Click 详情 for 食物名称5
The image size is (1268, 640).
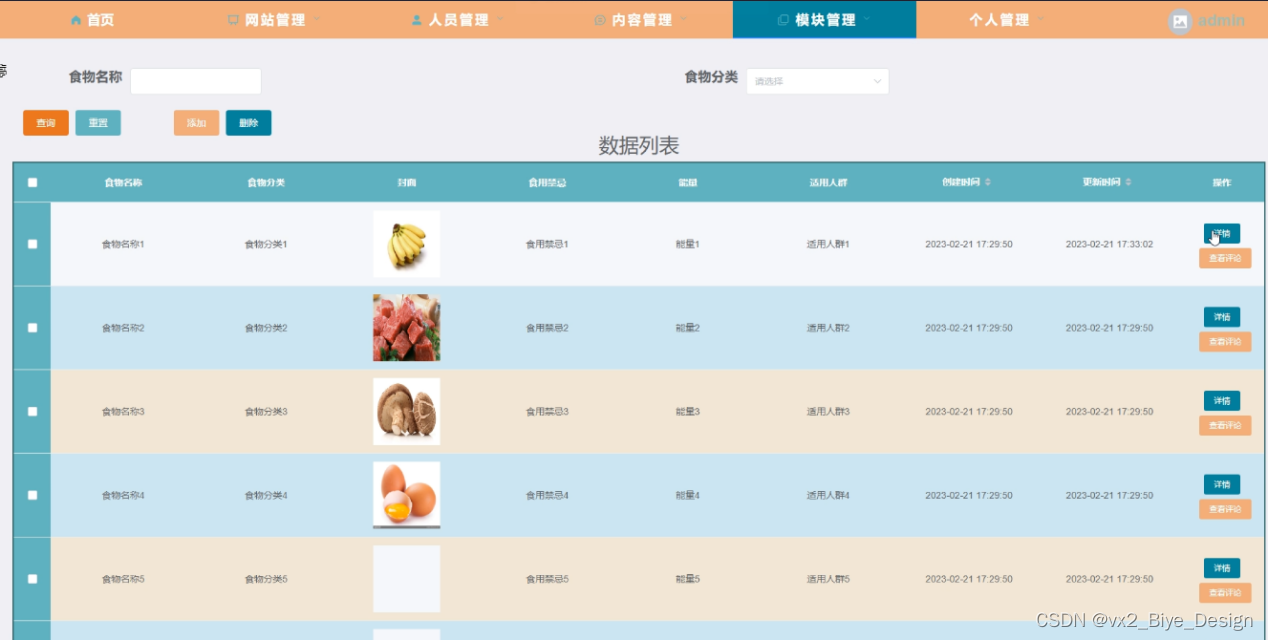1222,568
